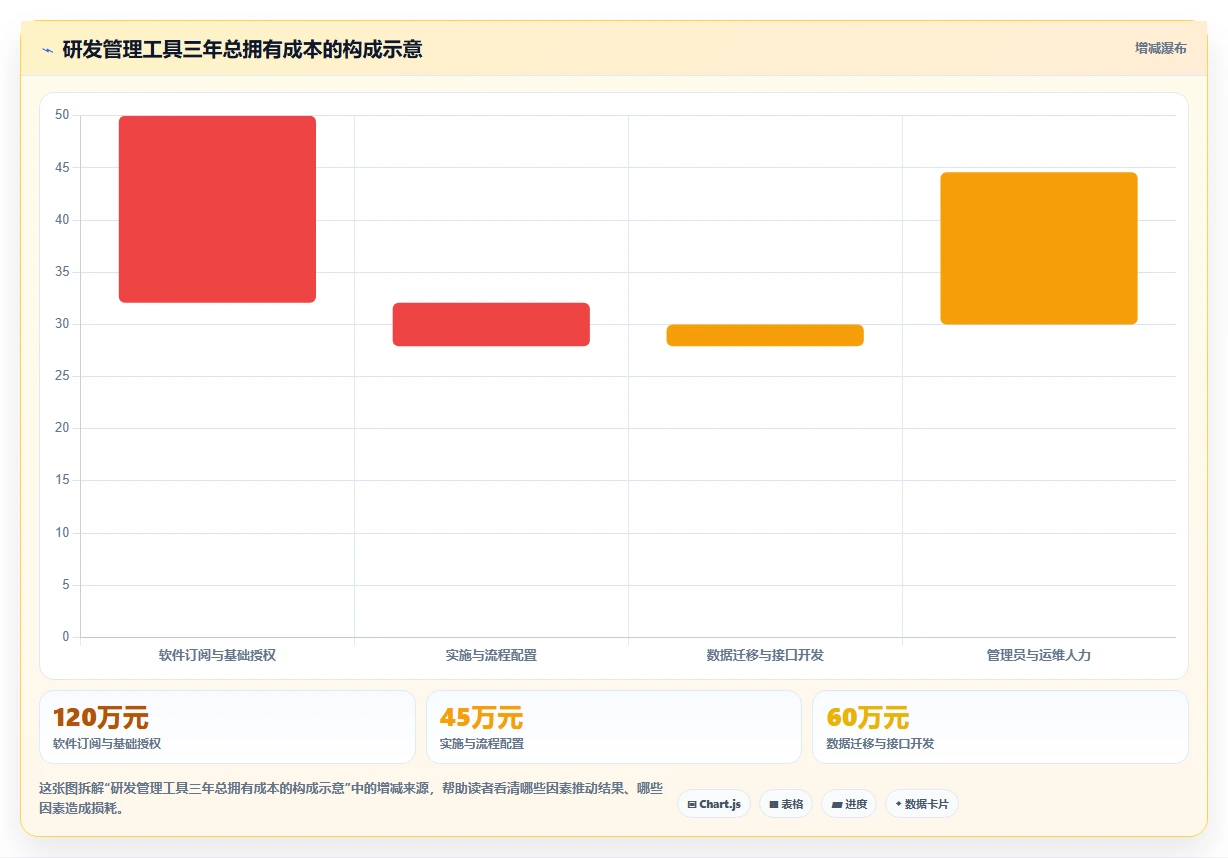Click y-axis value 25

(62, 376)
